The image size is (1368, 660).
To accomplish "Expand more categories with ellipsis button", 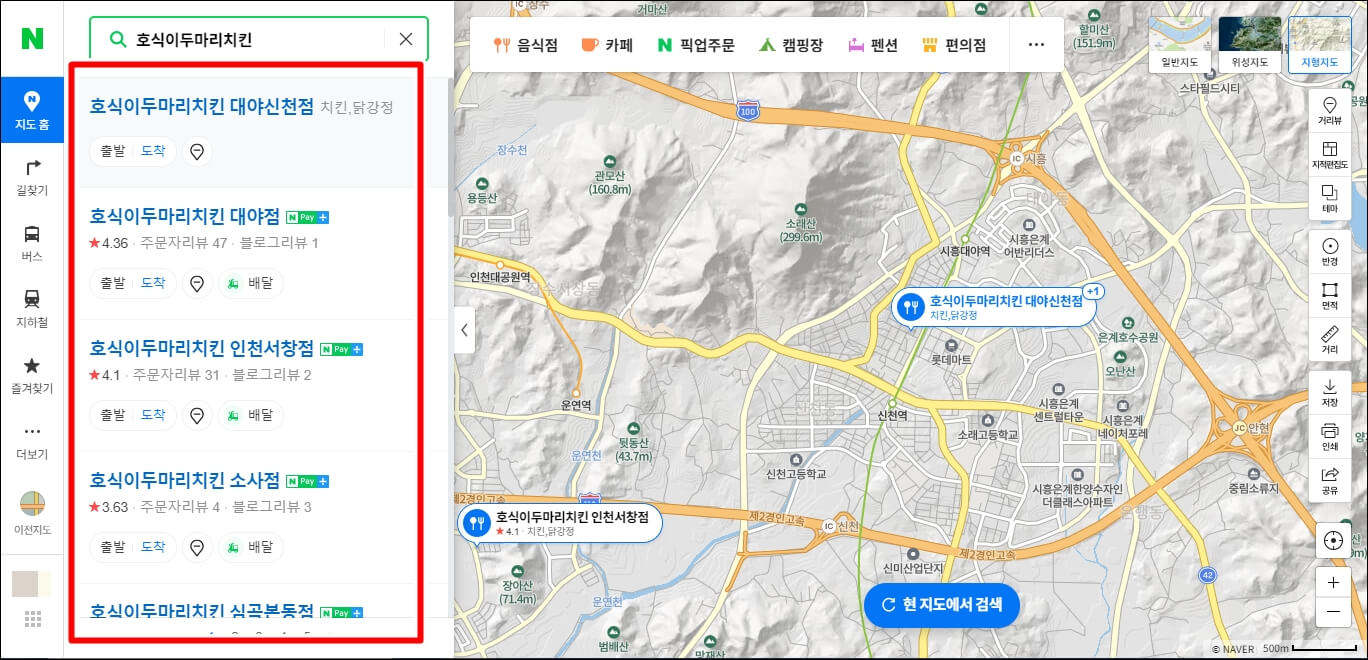I will [x=1036, y=45].
